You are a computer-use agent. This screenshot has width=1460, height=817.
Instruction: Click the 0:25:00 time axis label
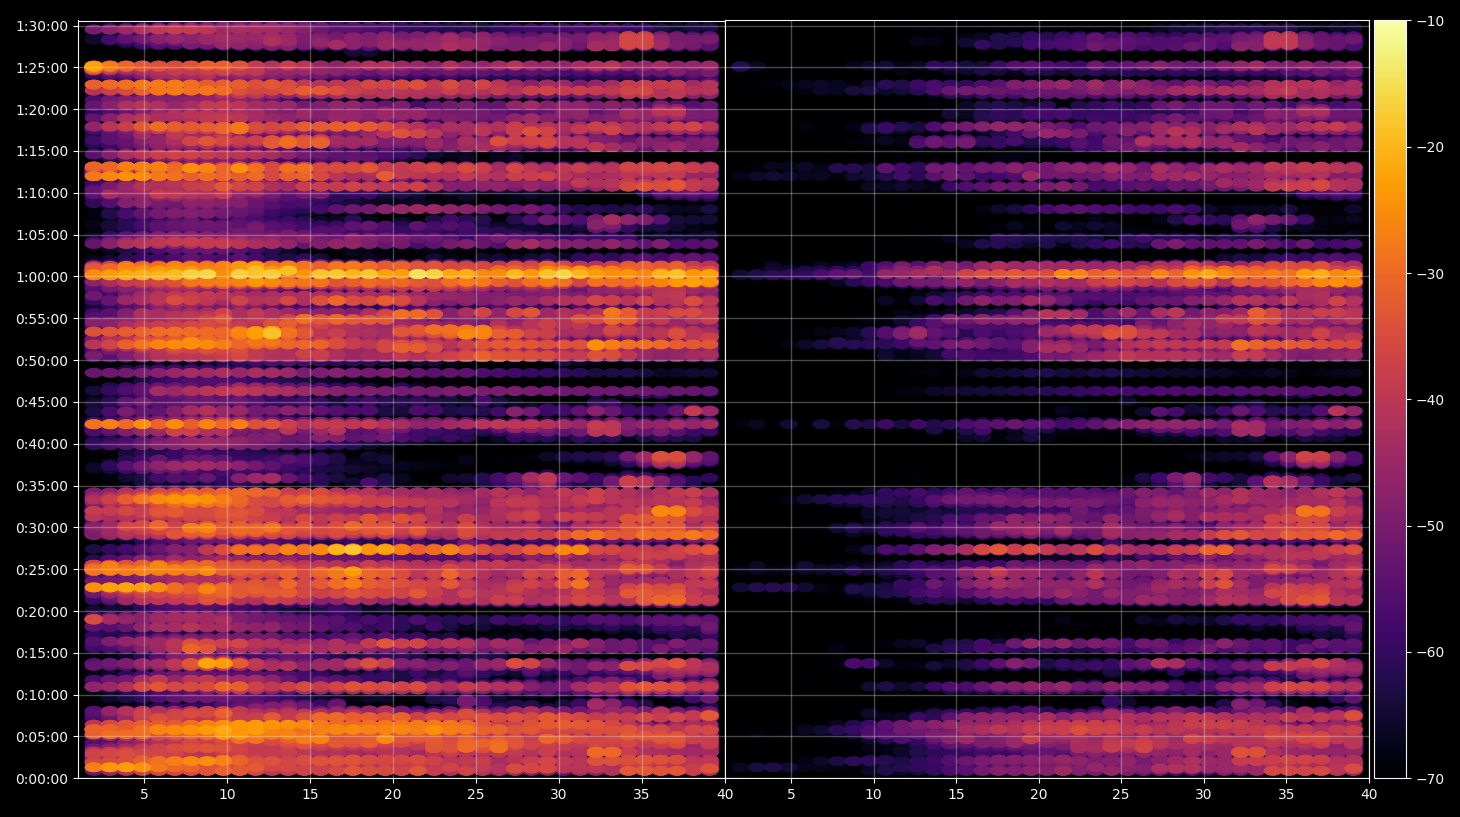tap(42, 570)
